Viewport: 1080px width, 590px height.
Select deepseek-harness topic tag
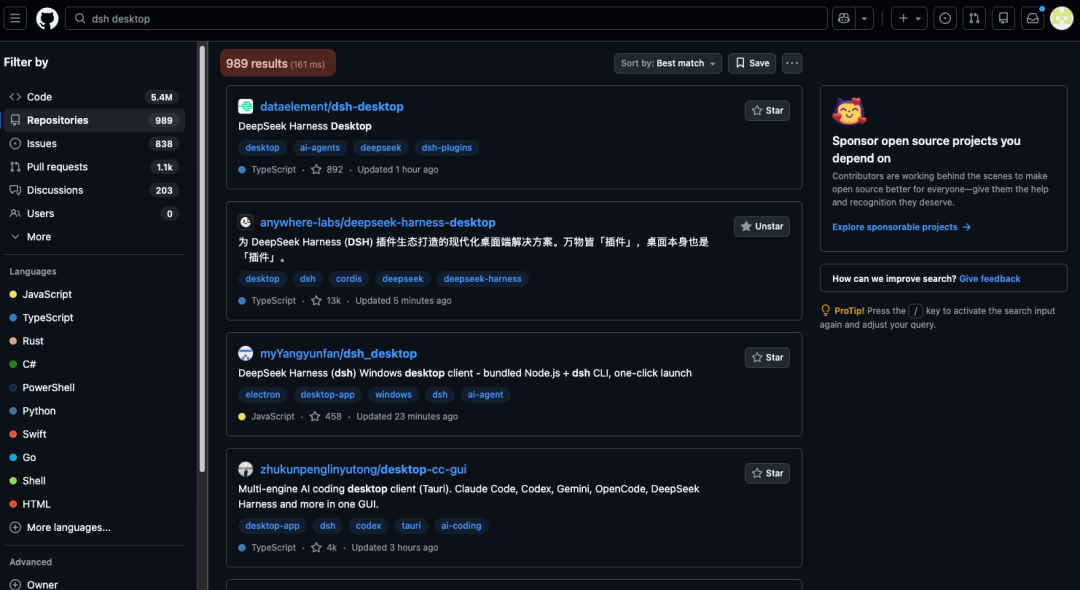[482, 280]
